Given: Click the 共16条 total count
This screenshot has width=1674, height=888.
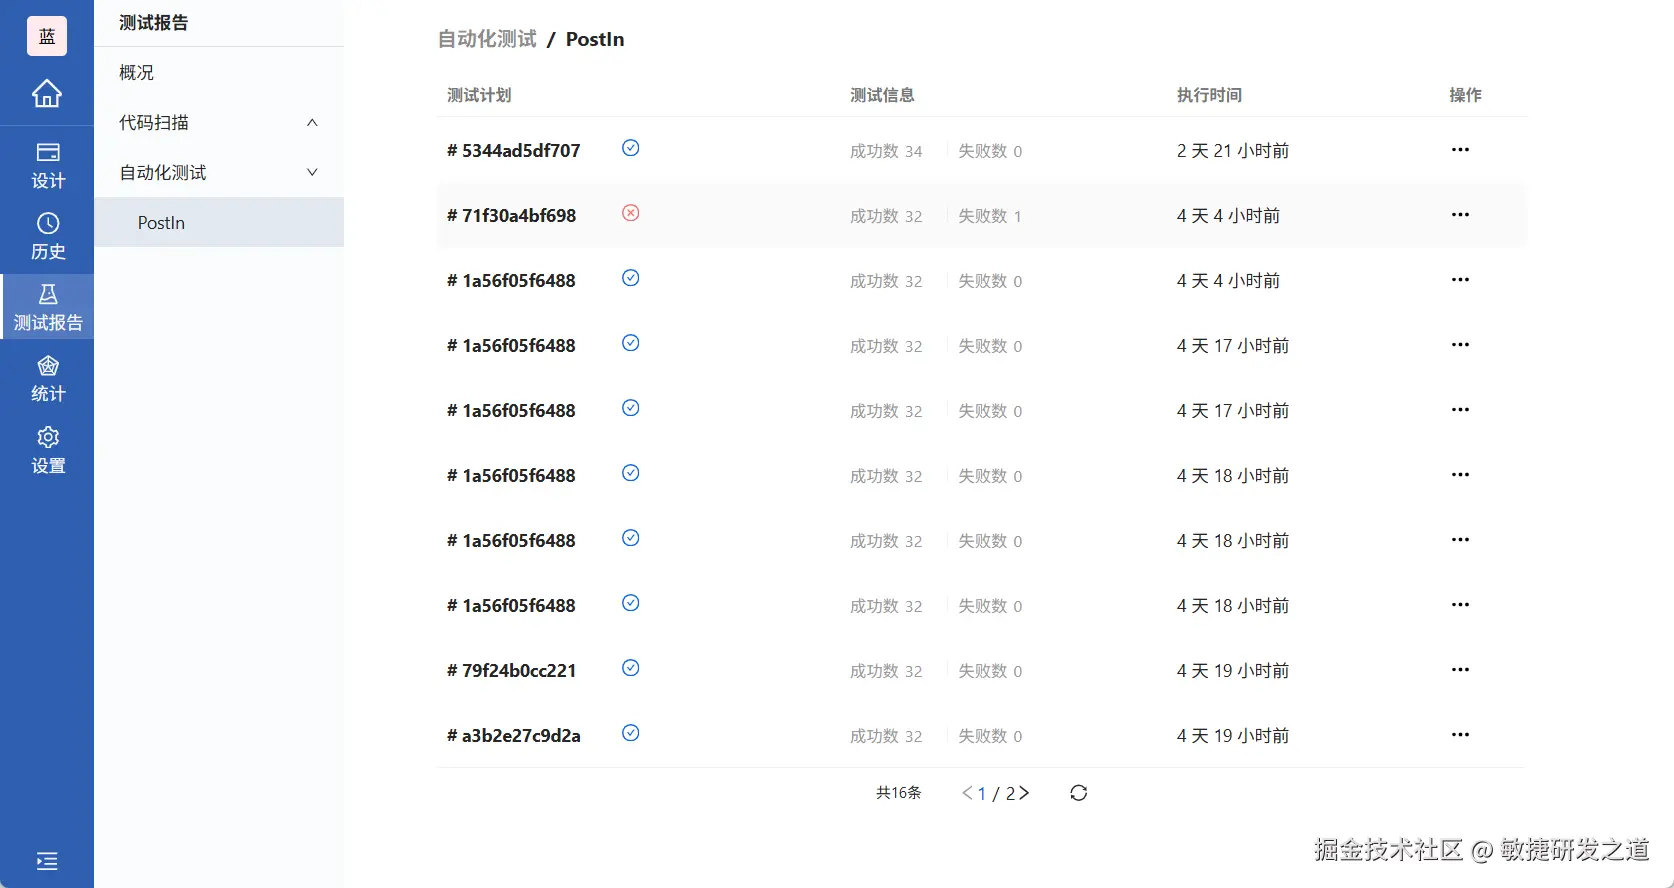Looking at the screenshot, I should [898, 793].
